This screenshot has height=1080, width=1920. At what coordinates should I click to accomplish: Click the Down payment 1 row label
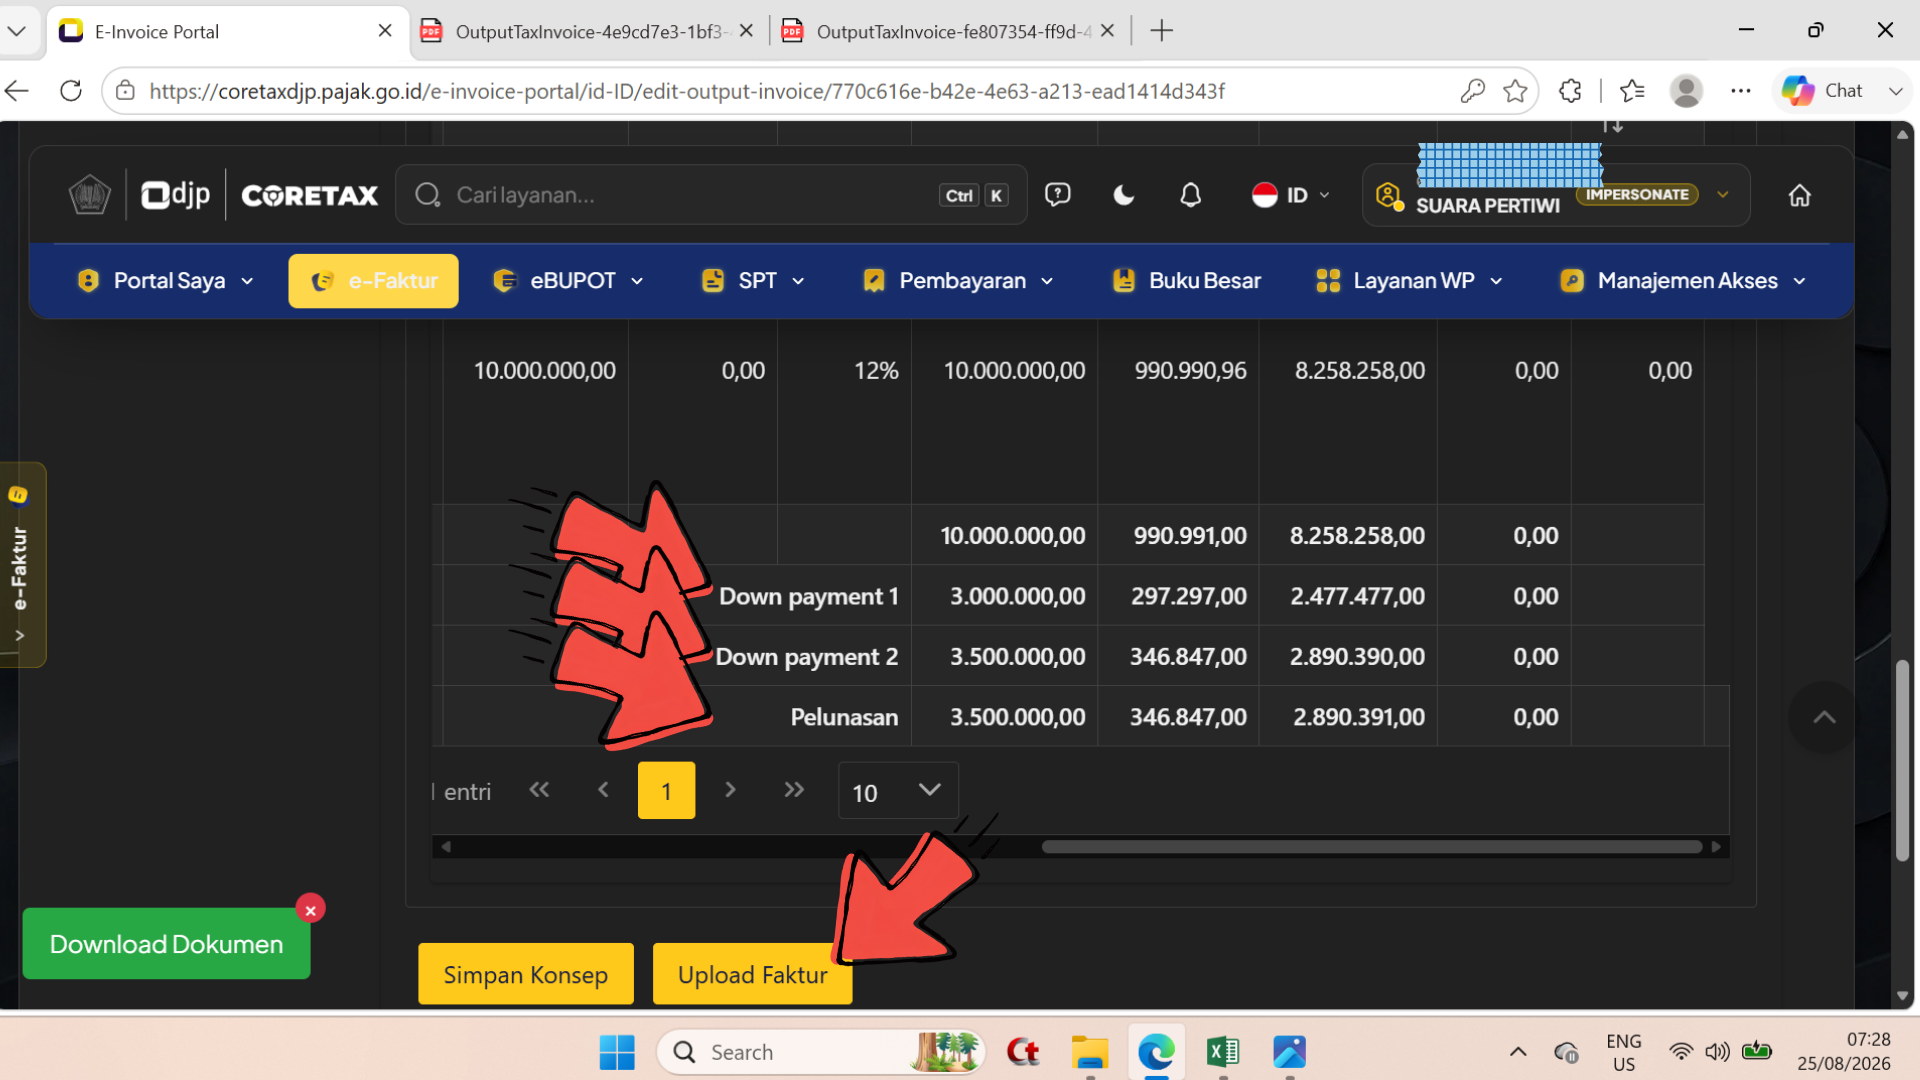point(808,596)
